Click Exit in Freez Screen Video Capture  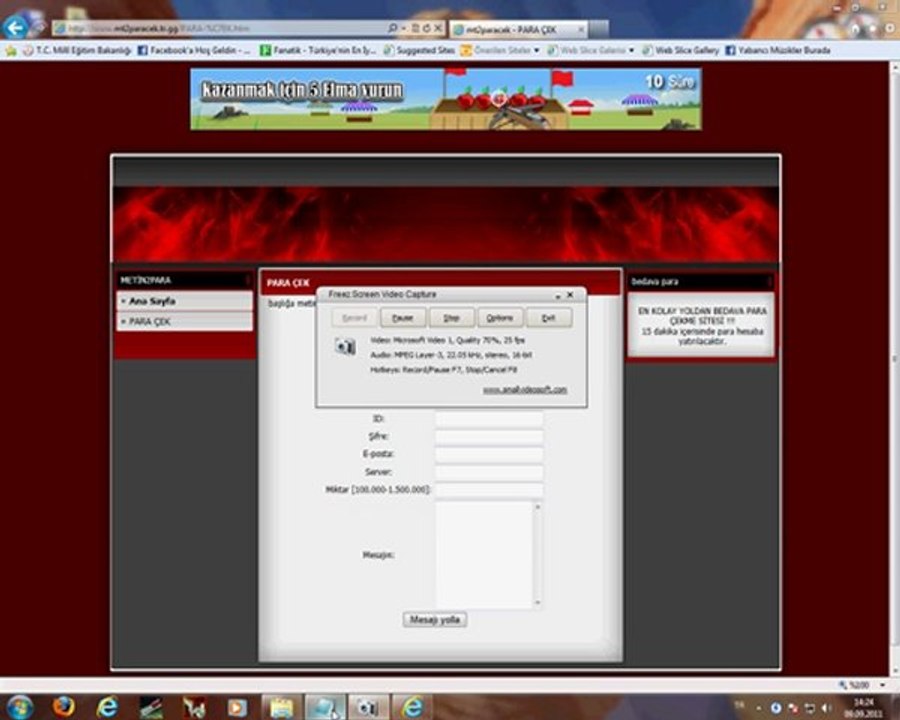(x=549, y=318)
